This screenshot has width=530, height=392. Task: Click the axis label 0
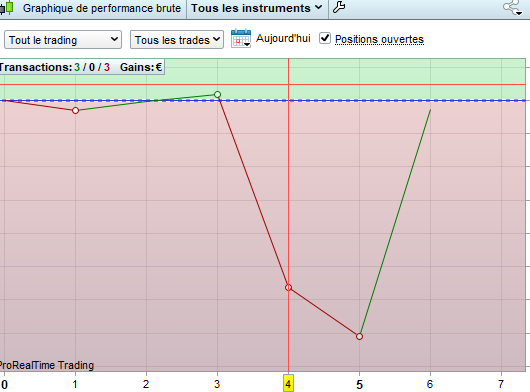click(x=4, y=384)
